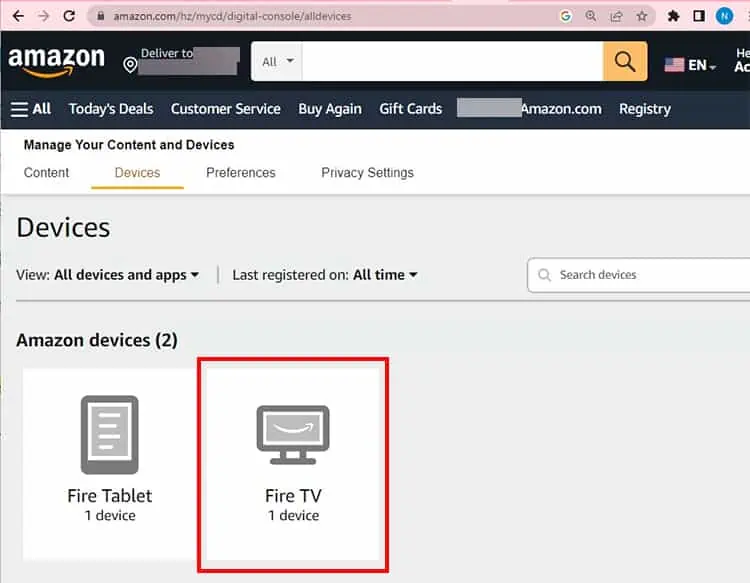Click the Search devices input field
Image resolution: width=750 pixels, height=583 pixels.
click(x=639, y=275)
